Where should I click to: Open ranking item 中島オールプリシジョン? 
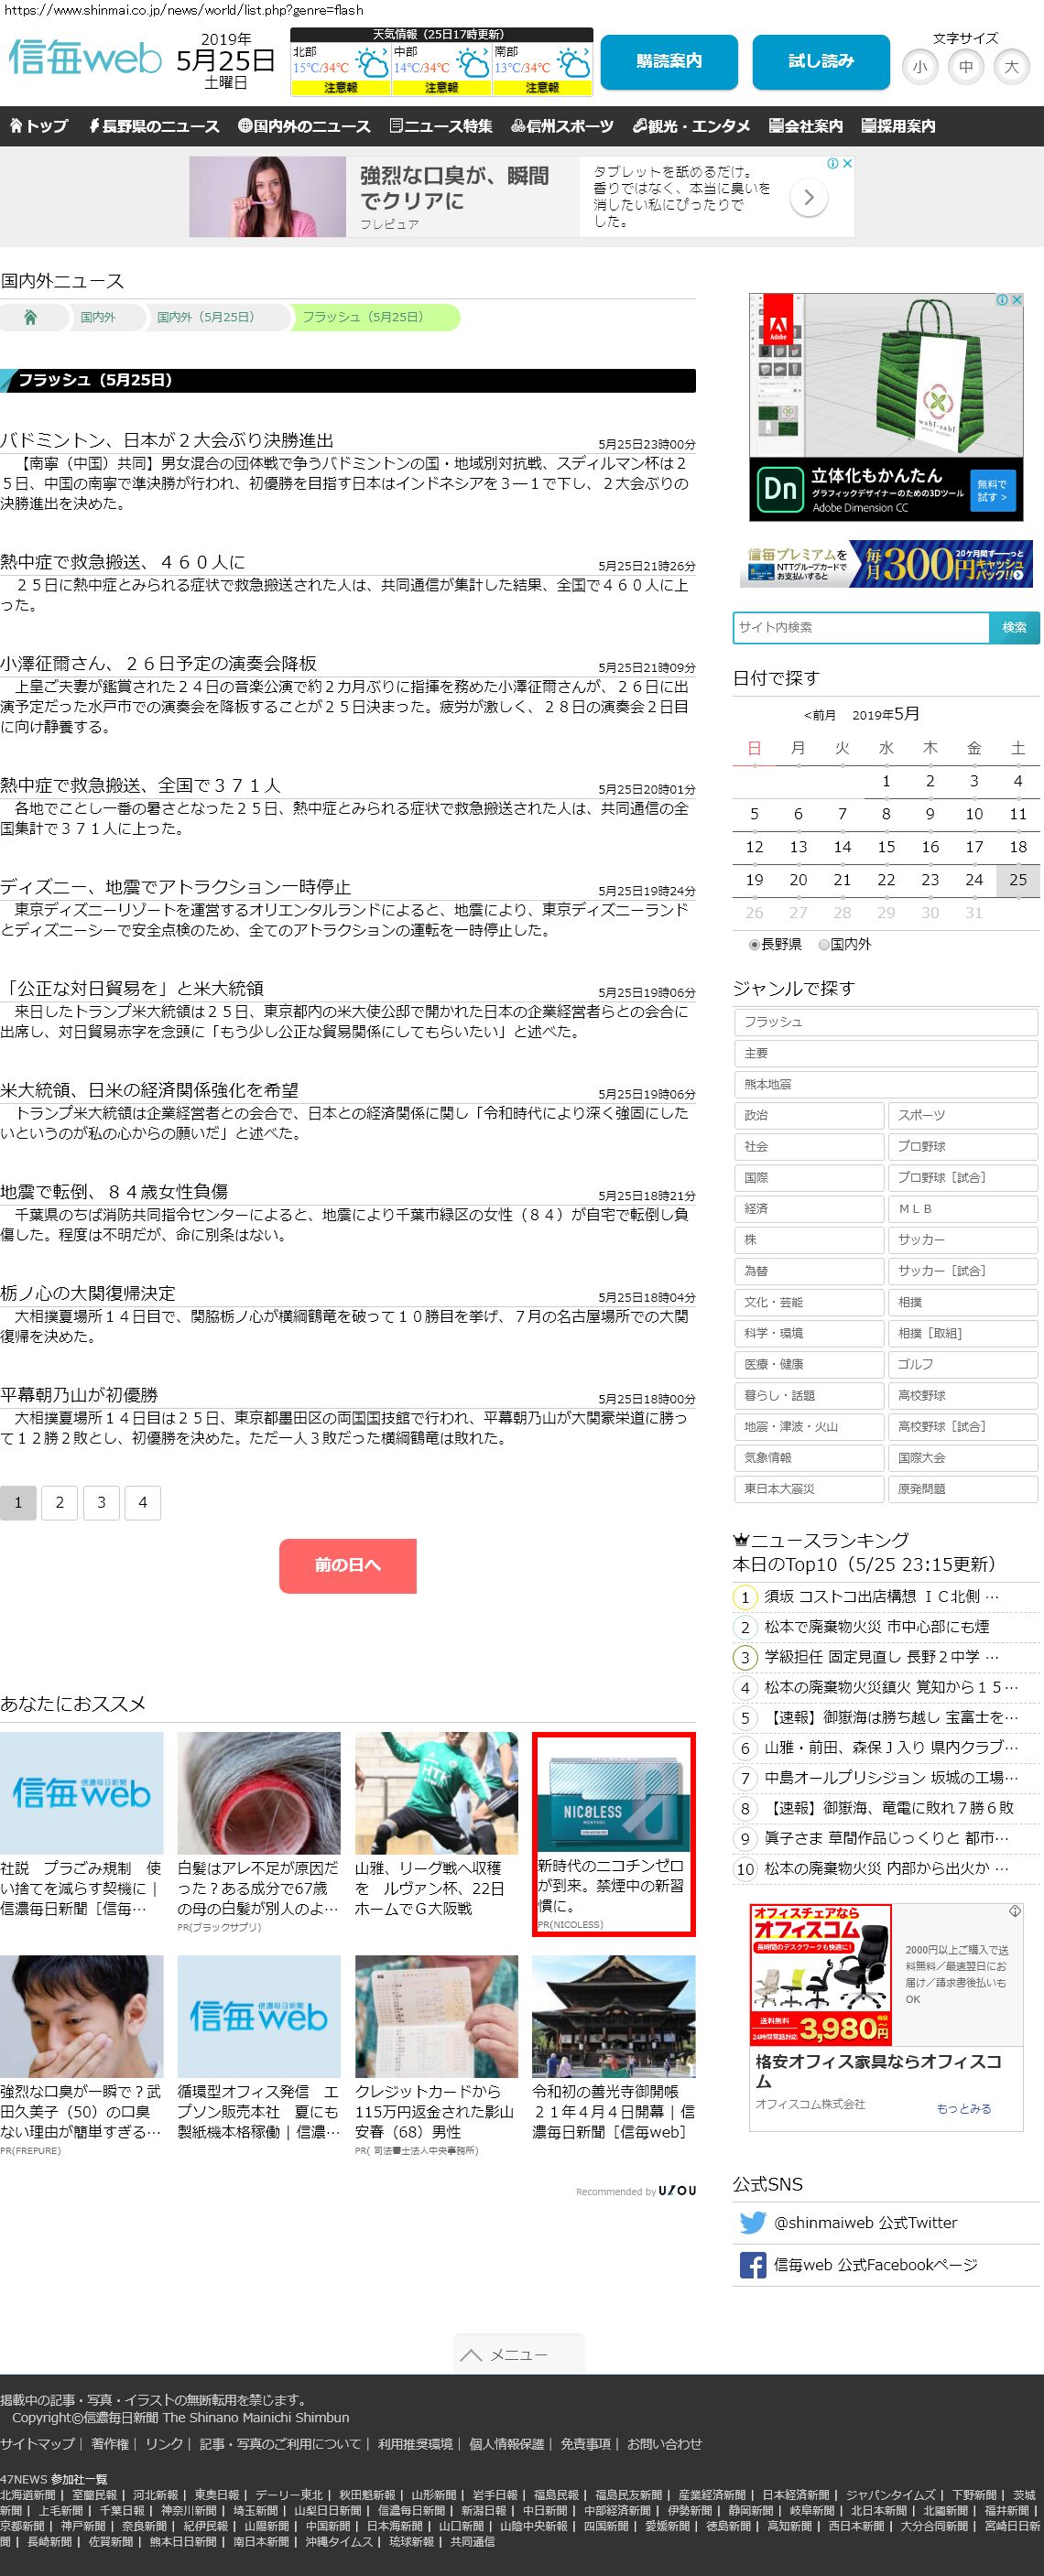[x=891, y=1777]
